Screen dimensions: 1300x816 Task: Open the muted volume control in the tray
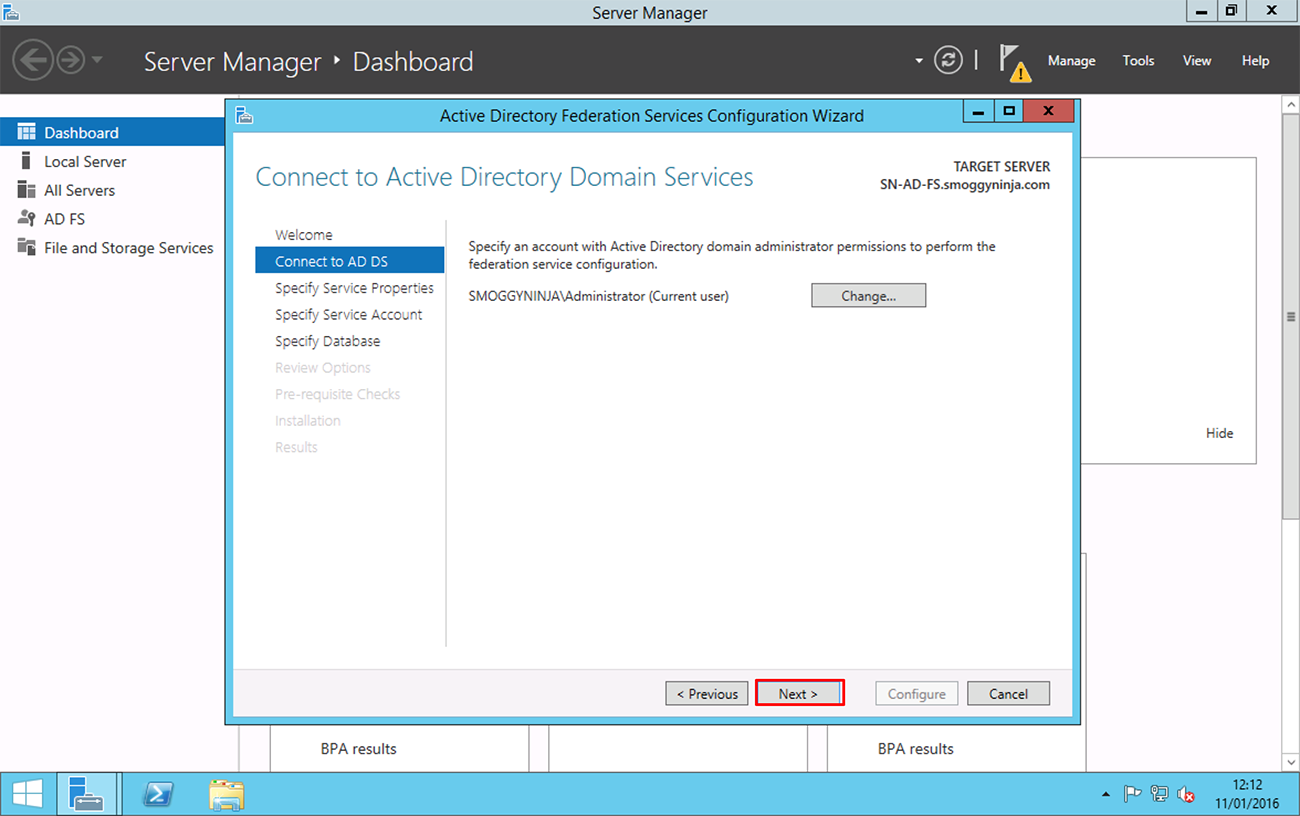(x=1186, y=793)
